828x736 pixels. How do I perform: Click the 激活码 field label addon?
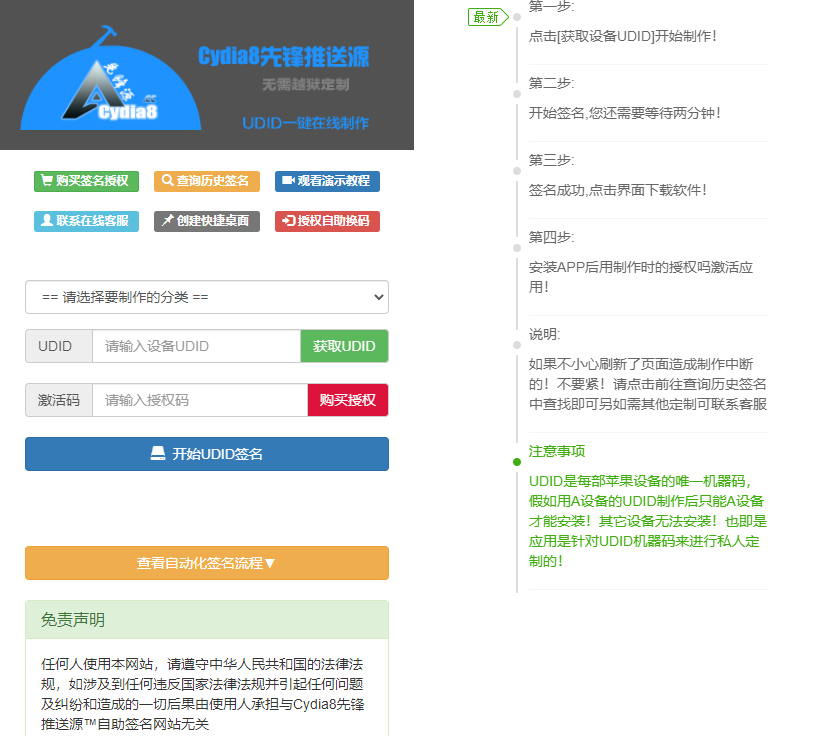[59, 400]
